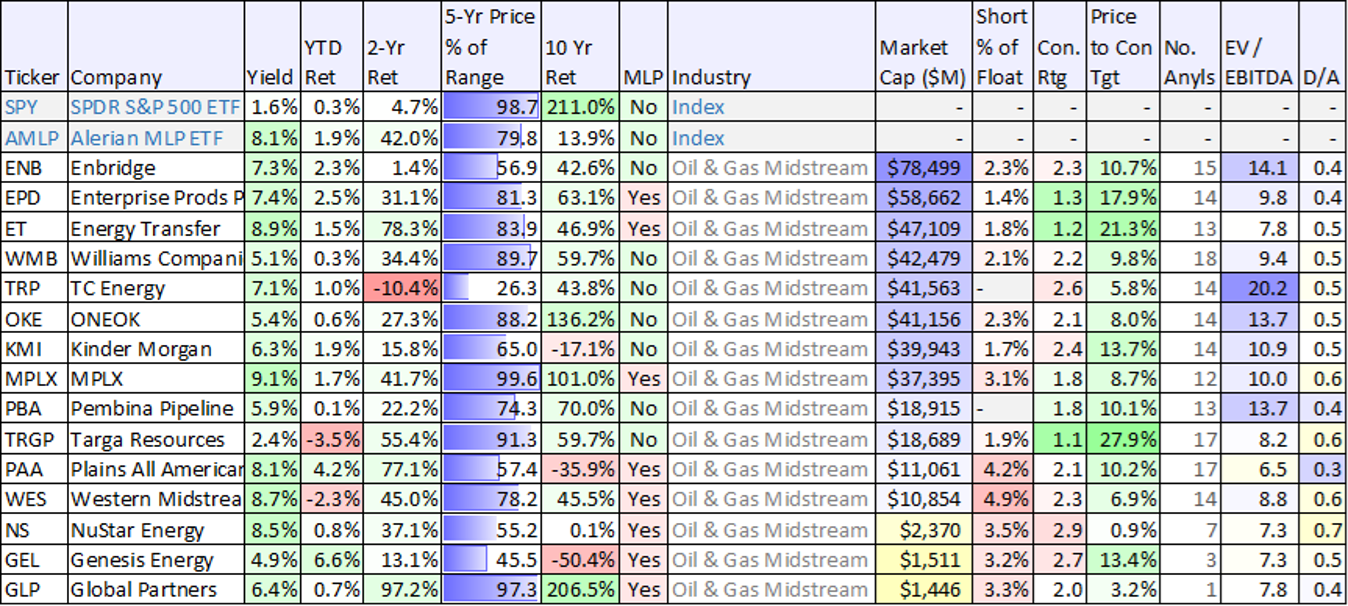Screen dimensions: 1348x606
Task: Click TC Energy's 26.3 price range bar
Action: [x=491, y=288]
